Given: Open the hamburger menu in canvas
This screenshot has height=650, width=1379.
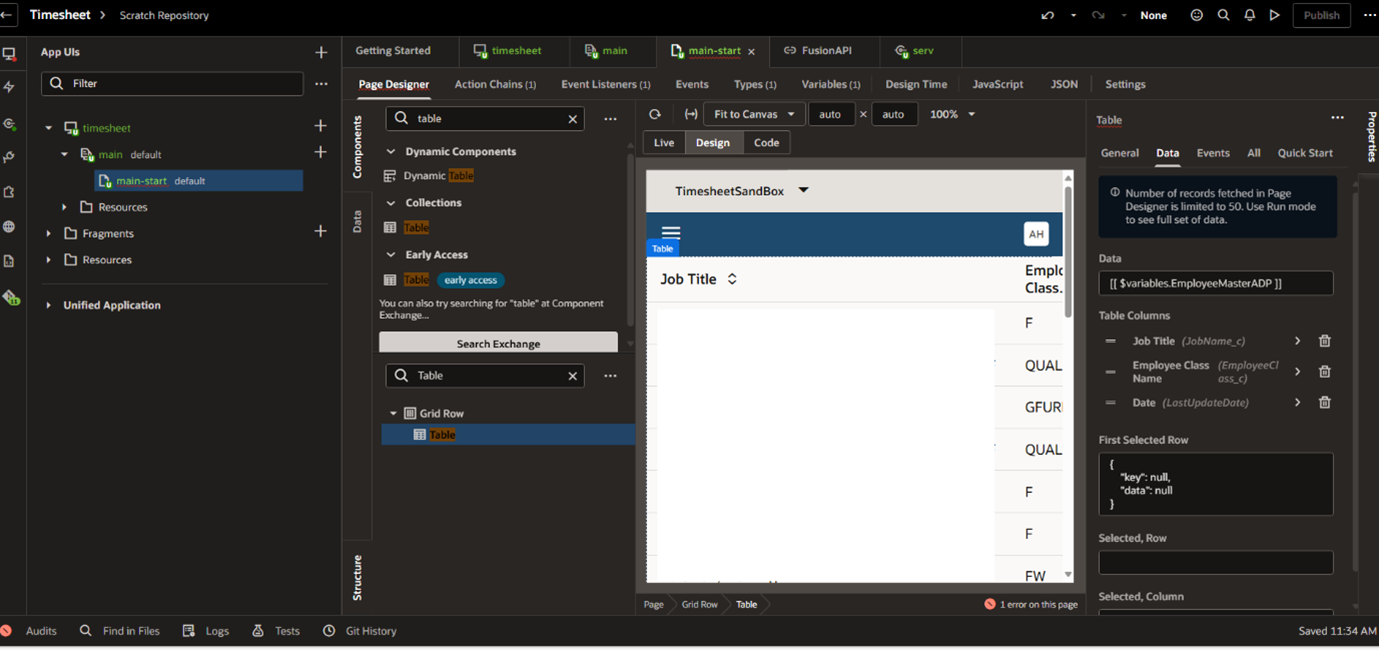Looking at the screenshot, I should click(x=671, y=233).
